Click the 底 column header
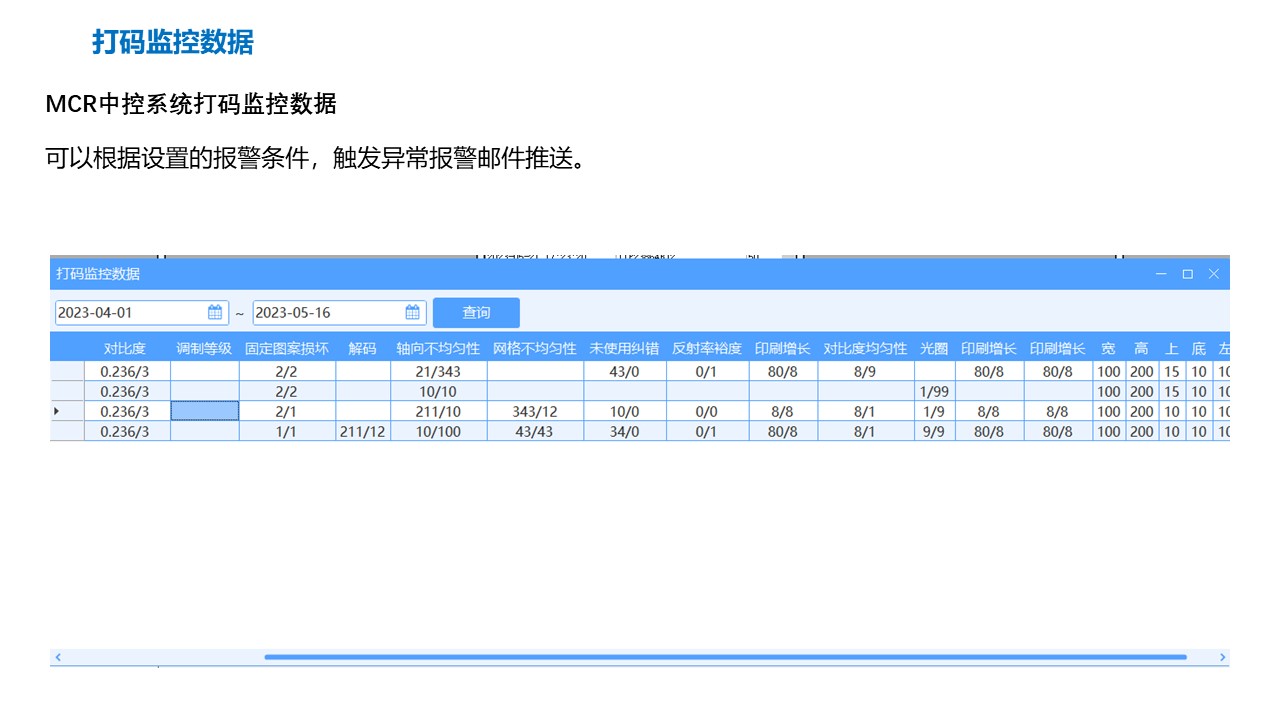This screenshot has height=720, width=1280. pos(1198,348)
